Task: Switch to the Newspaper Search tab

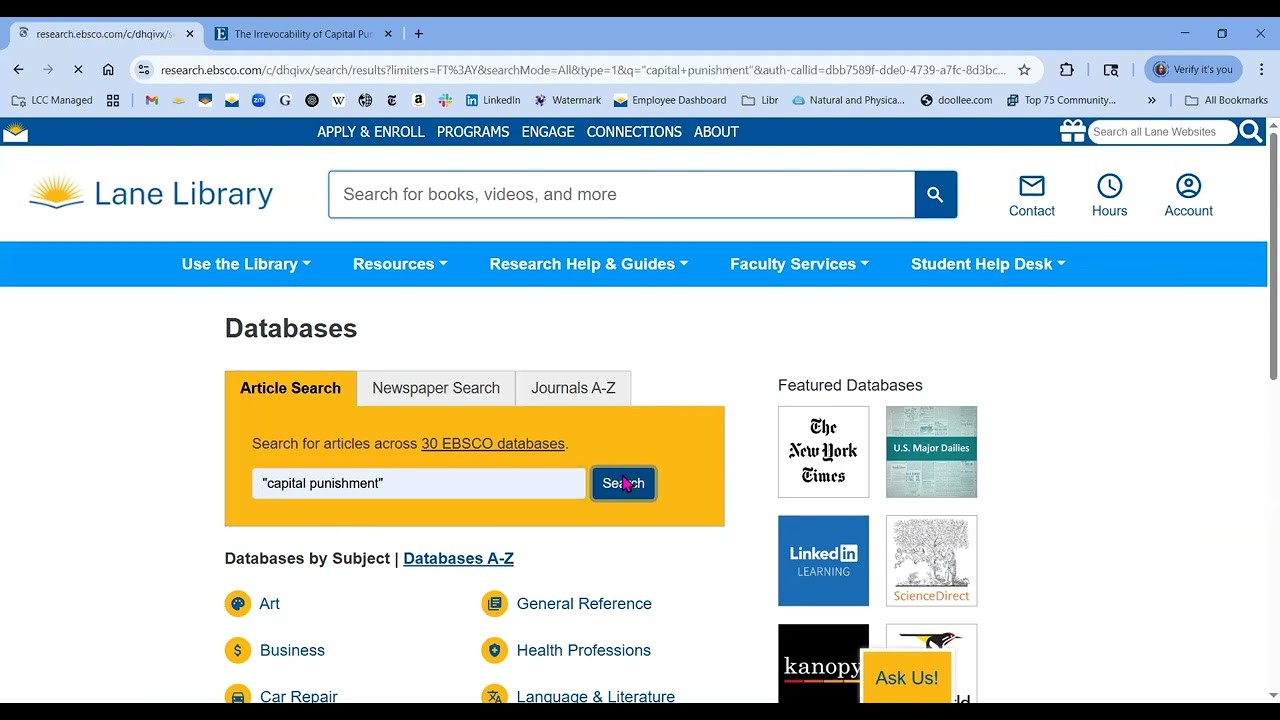Action: 436,388
